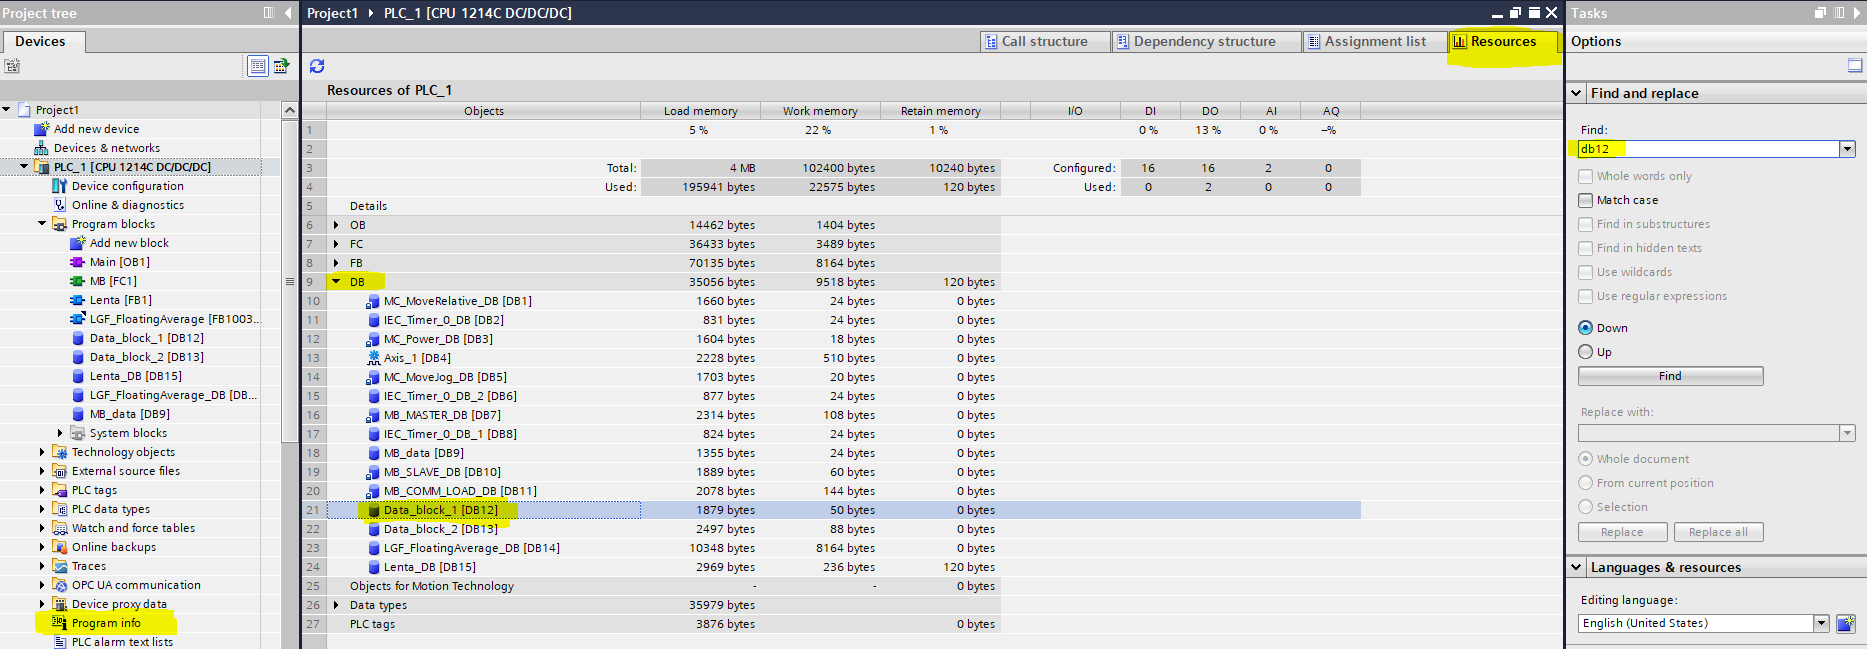
Task: Switch to the Call structure tab
Action: click(1044, 41)
